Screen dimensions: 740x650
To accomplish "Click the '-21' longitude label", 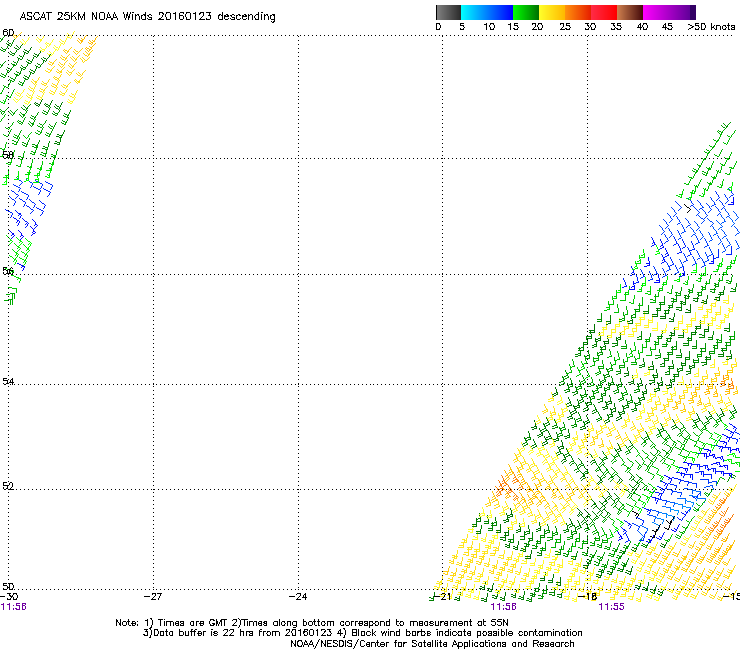I will click(x=442, y=597).
